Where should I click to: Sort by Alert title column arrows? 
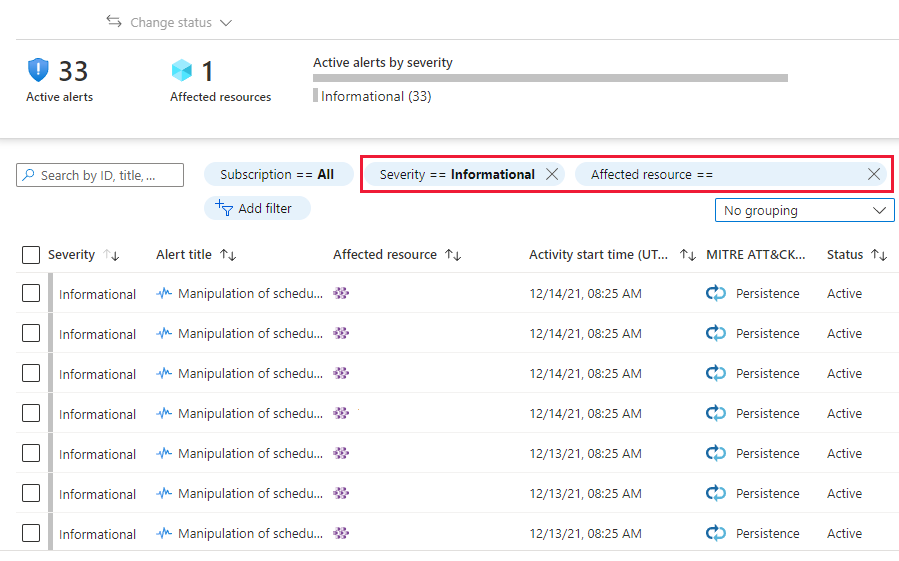(x=228, y=255)
